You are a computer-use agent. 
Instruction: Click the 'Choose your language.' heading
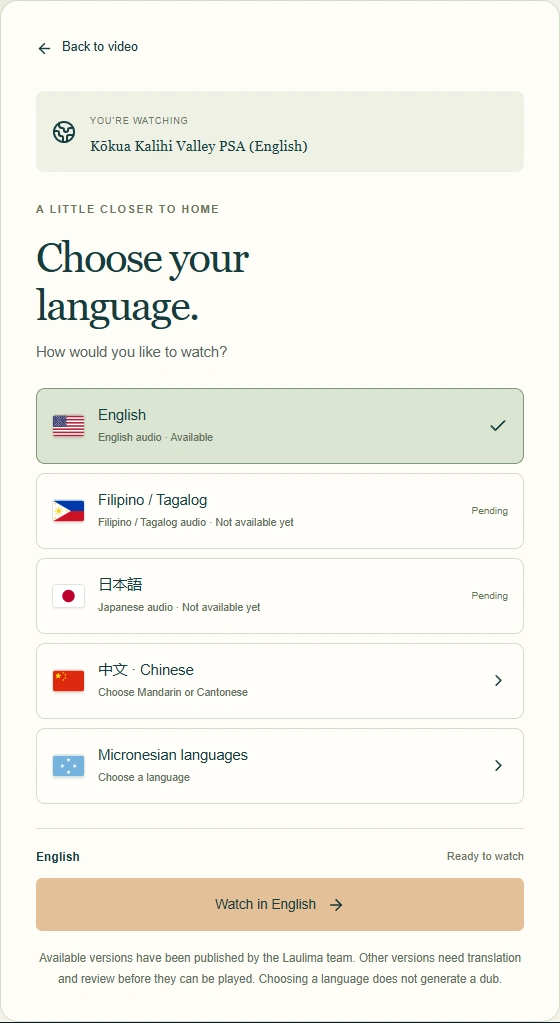(x=142, y=282)
